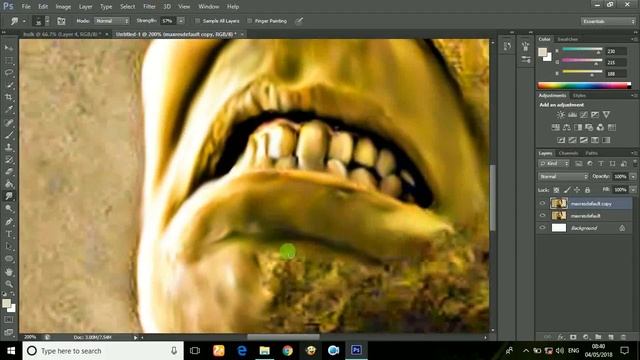Open the Mode dropdown in options bar
This screenshot has height=360, width=640.
coord(111,21)
